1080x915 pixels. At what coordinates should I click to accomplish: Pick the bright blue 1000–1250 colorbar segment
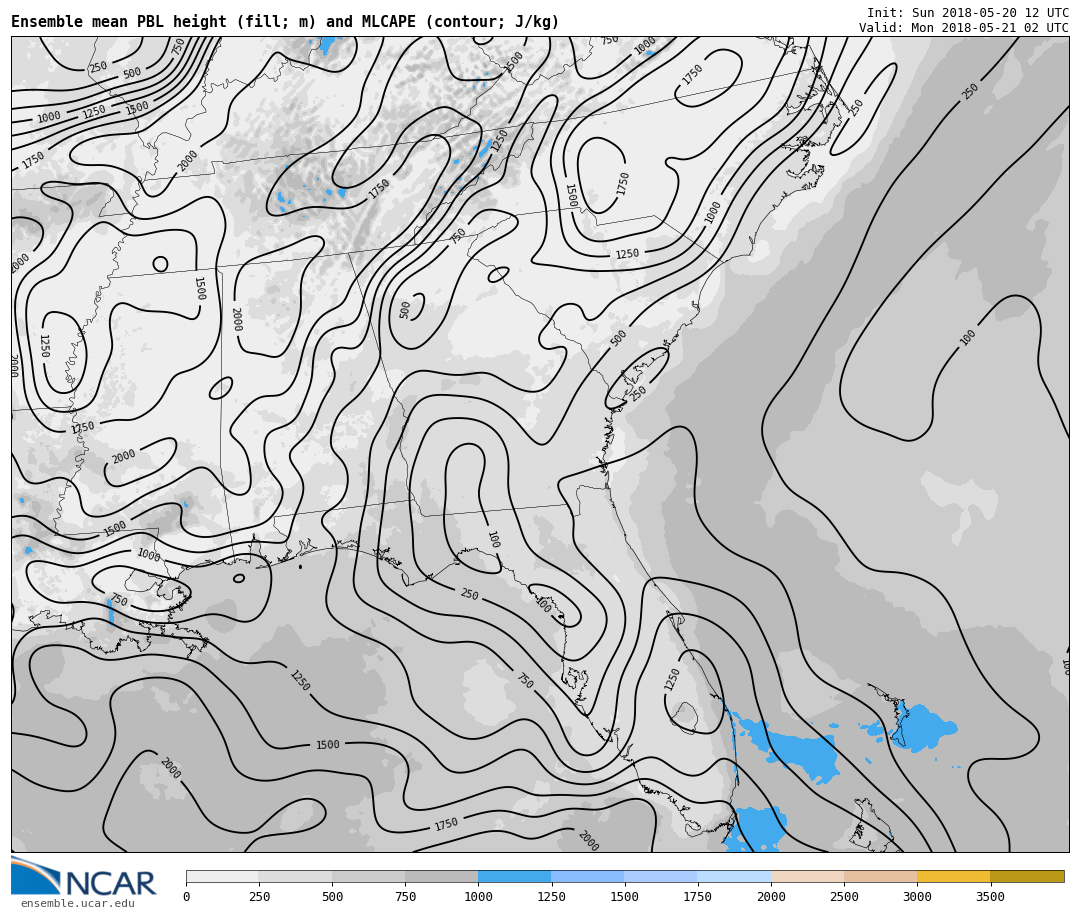click(514, 876)
